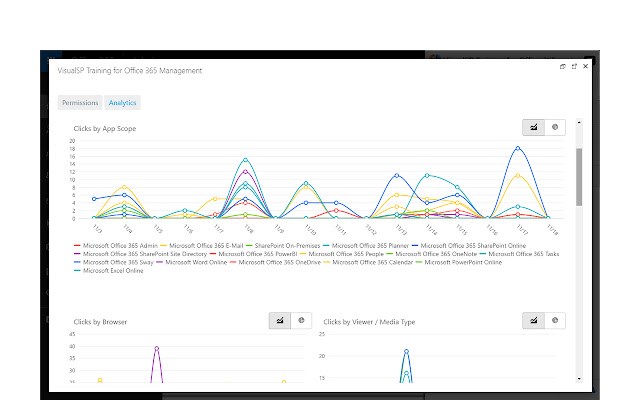This screenshot has width=640, height=400.
Task: Close the VisualSP Training dialog
Action: (585, 66)
